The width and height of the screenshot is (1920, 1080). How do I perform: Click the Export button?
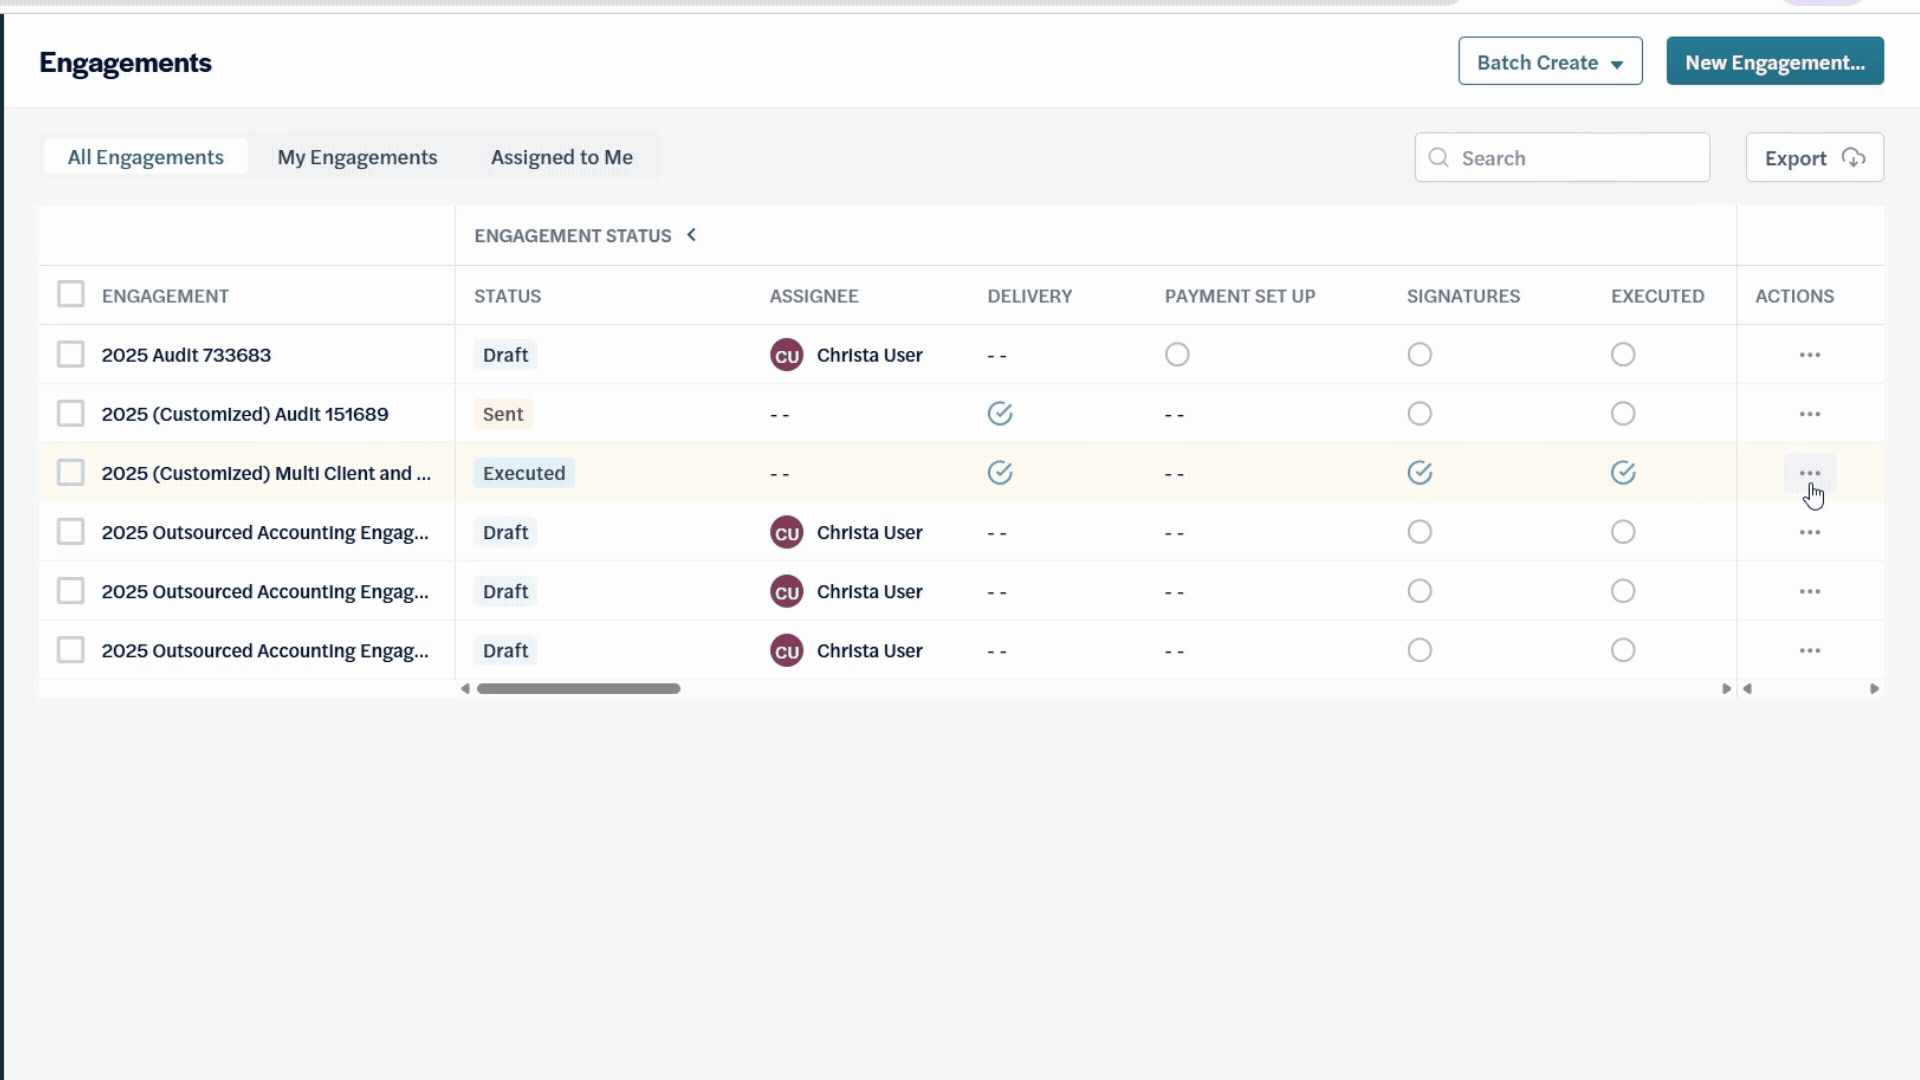tap(1814, 158)
